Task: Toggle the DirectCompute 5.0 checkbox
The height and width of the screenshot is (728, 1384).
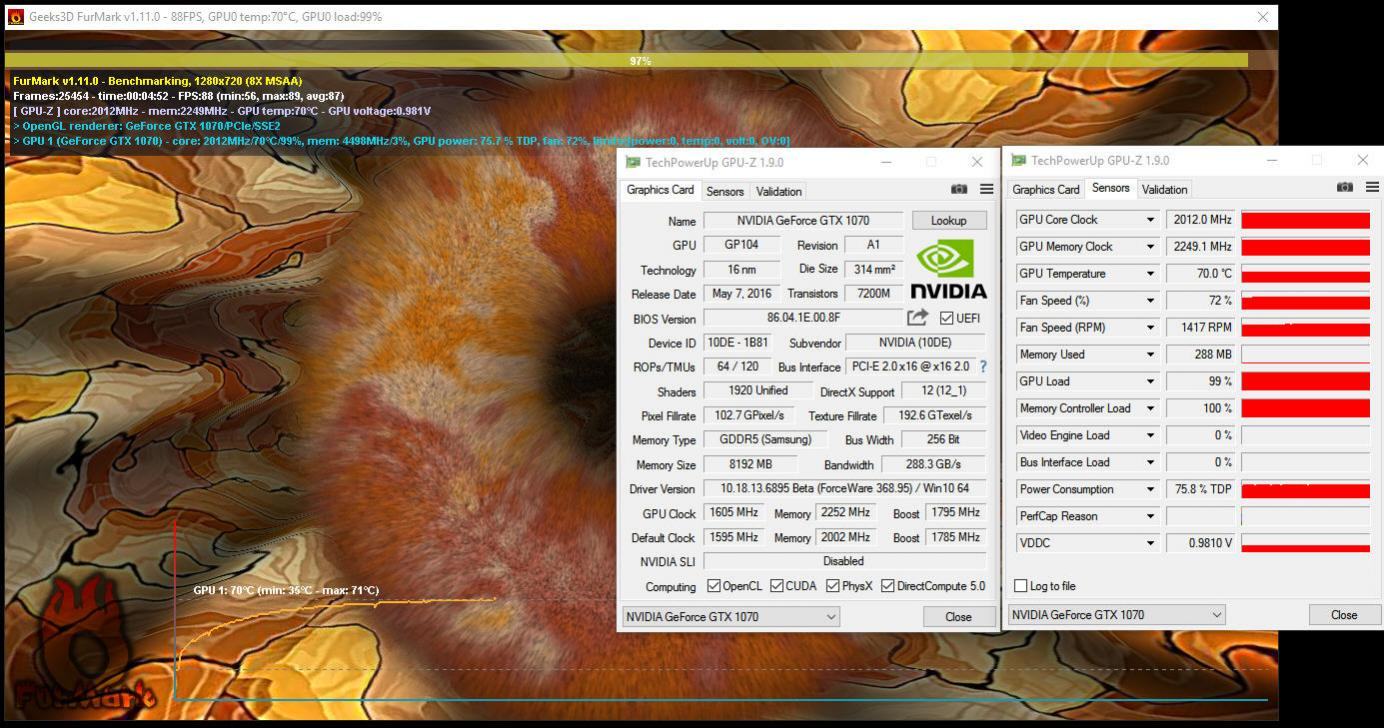Action: coord(887,586)
